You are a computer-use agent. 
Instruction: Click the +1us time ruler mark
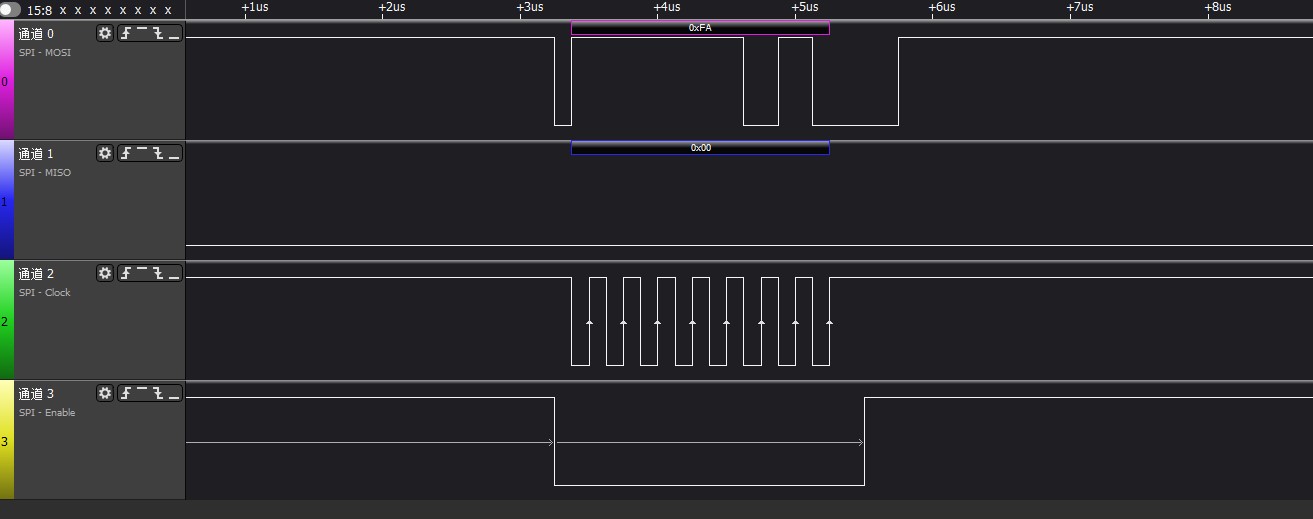tap(255, 7)
